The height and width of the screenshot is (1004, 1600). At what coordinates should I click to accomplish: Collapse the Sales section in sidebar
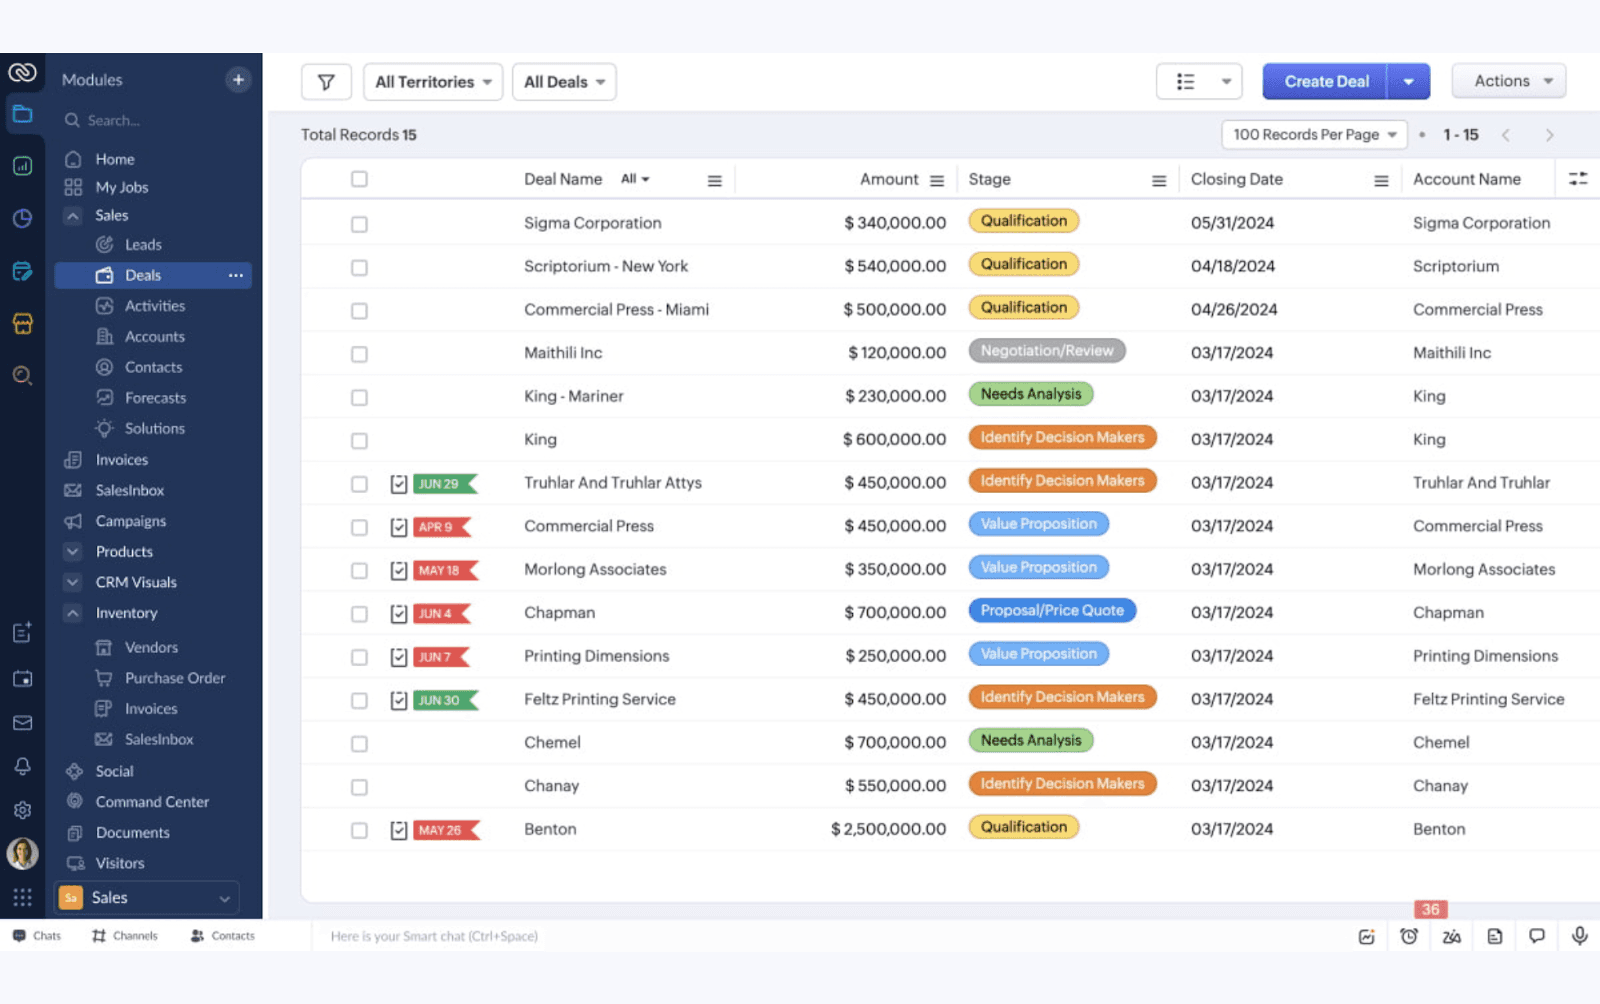click(x=73, y=215)
